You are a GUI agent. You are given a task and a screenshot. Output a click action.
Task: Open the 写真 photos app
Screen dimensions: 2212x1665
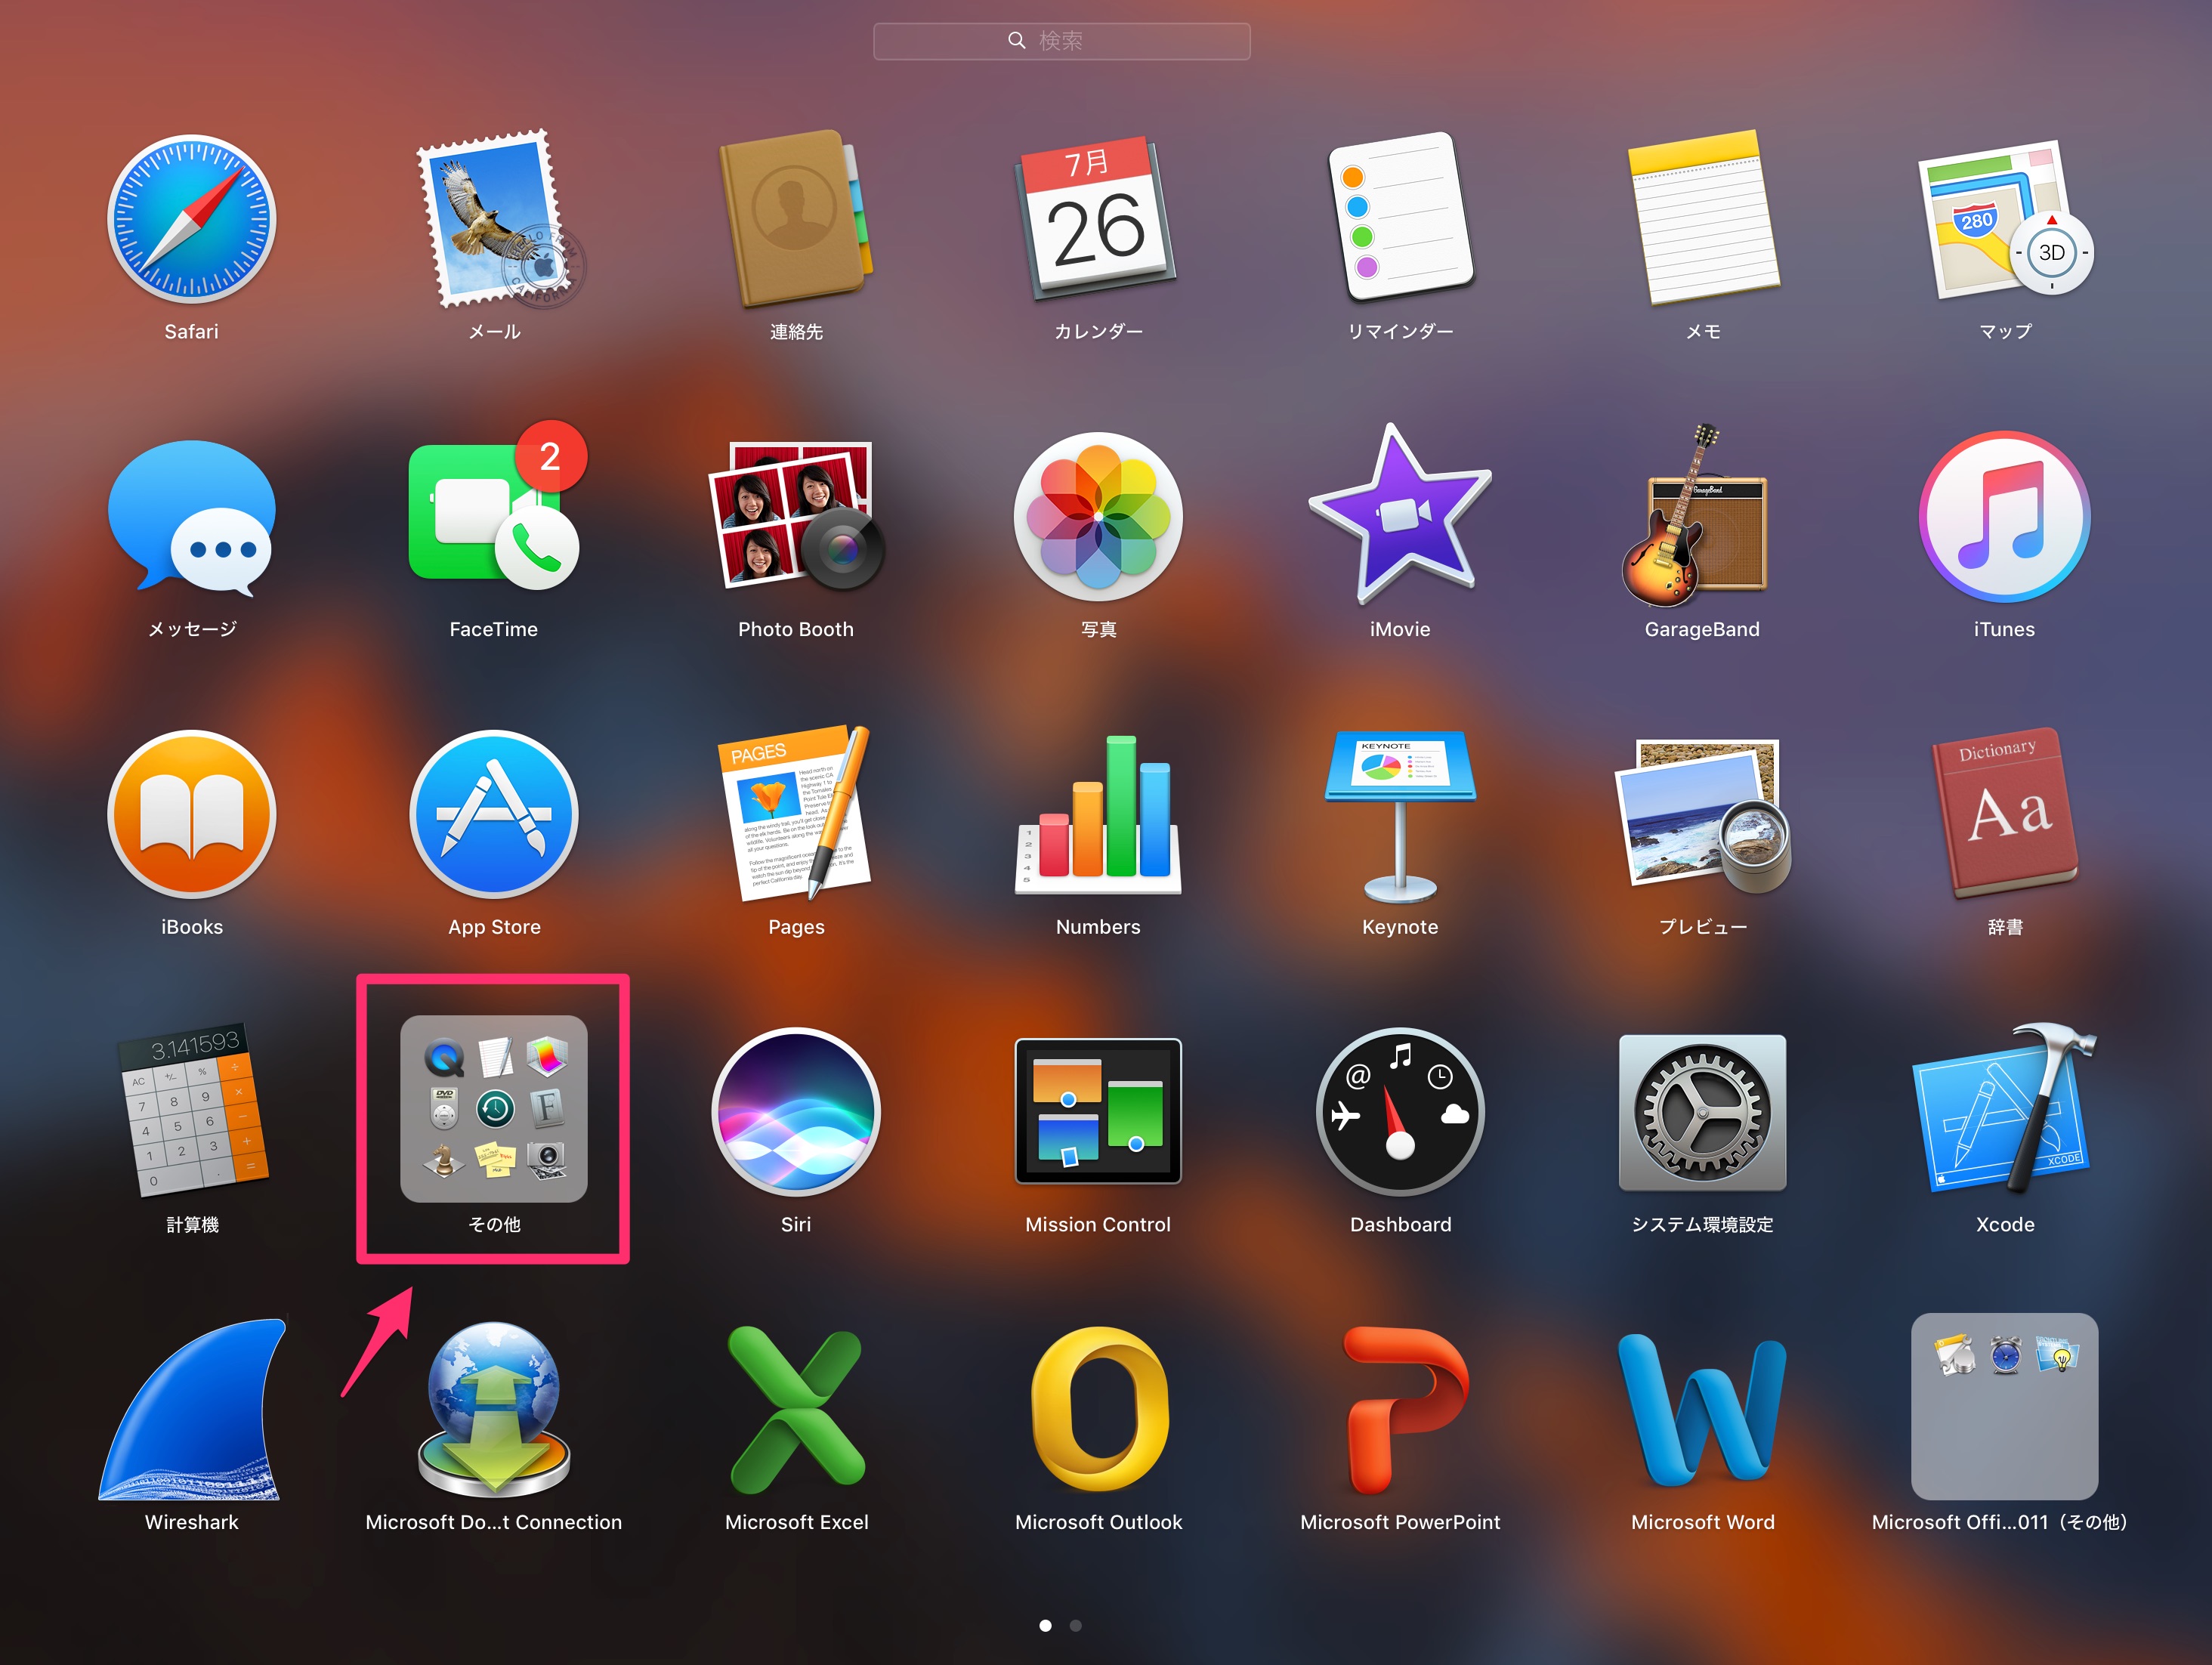click(1098, 516)
